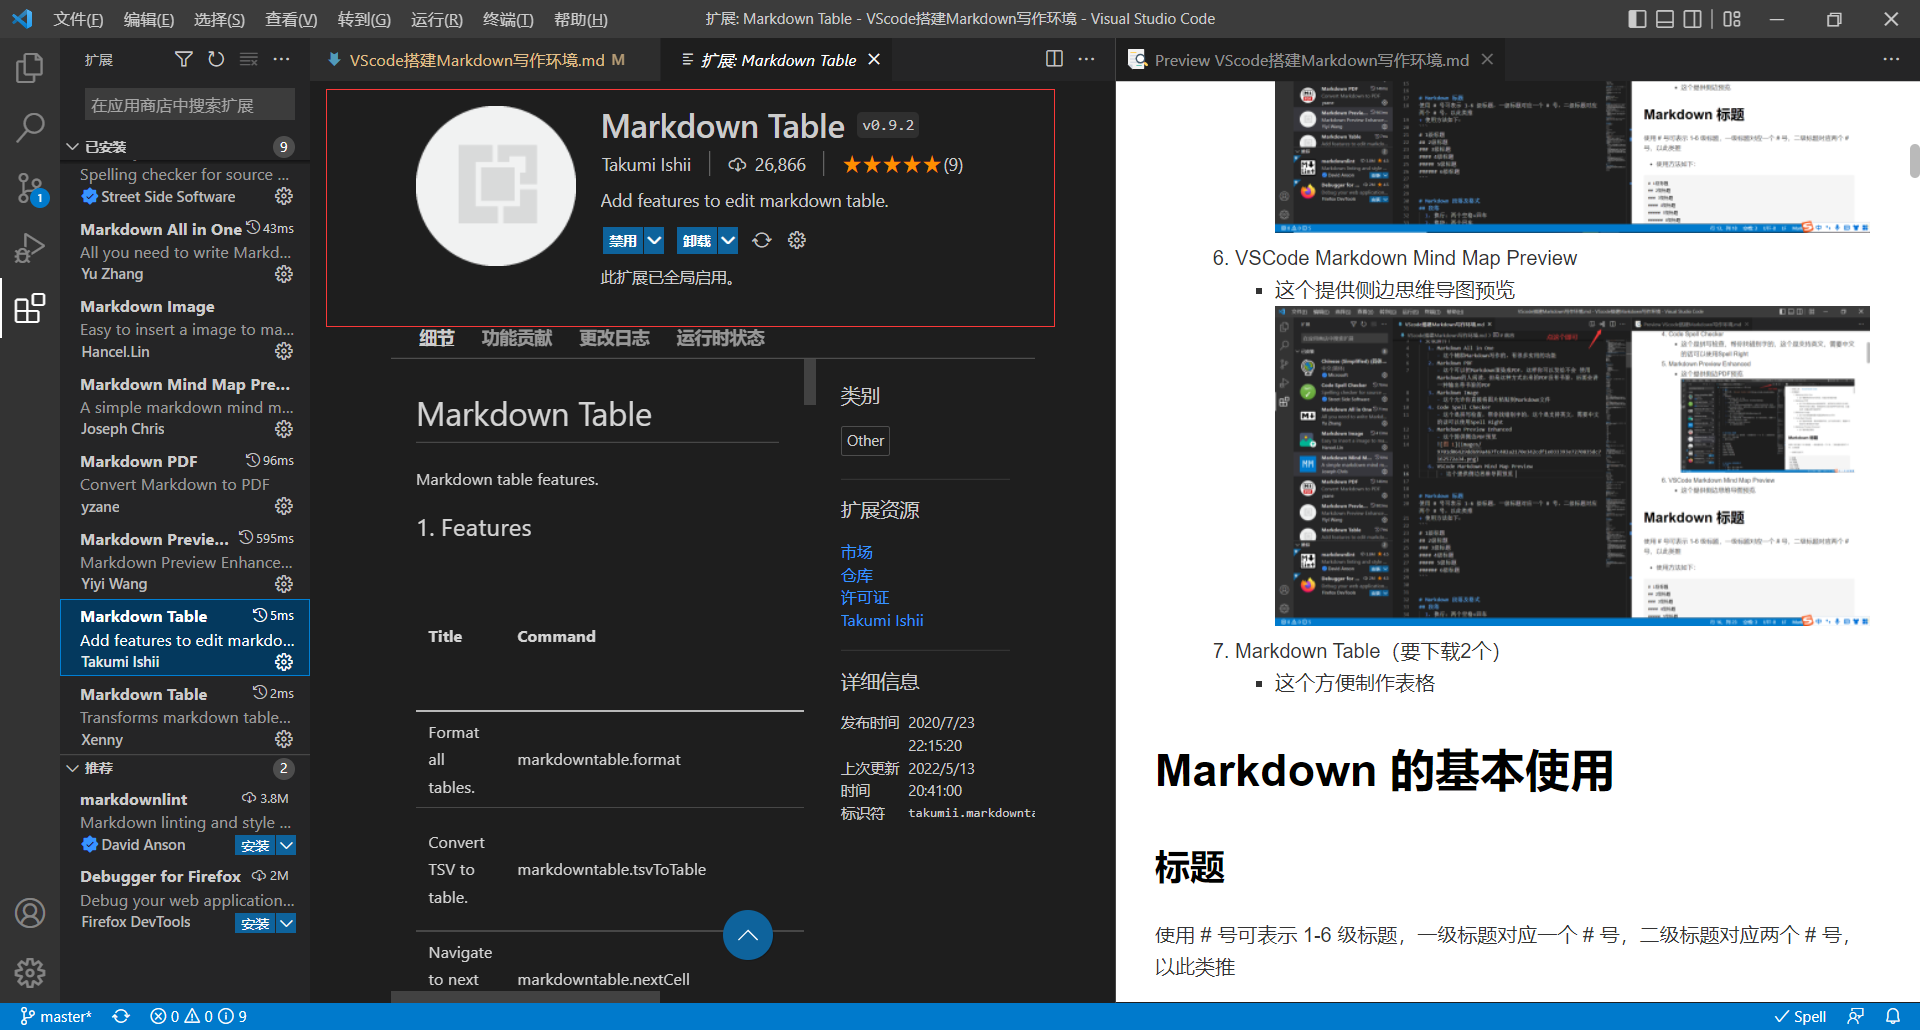Split the editor right
Image resolution: width=1920 pixels, height=1030 pixels.
tap(1054, 59)
